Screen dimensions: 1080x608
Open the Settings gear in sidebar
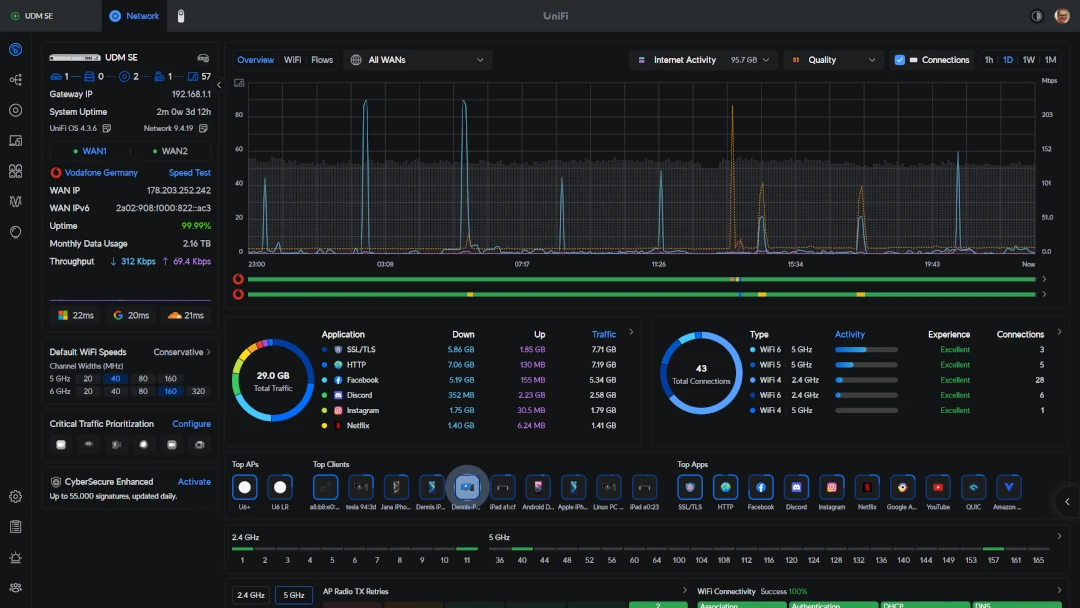(15, 497)
